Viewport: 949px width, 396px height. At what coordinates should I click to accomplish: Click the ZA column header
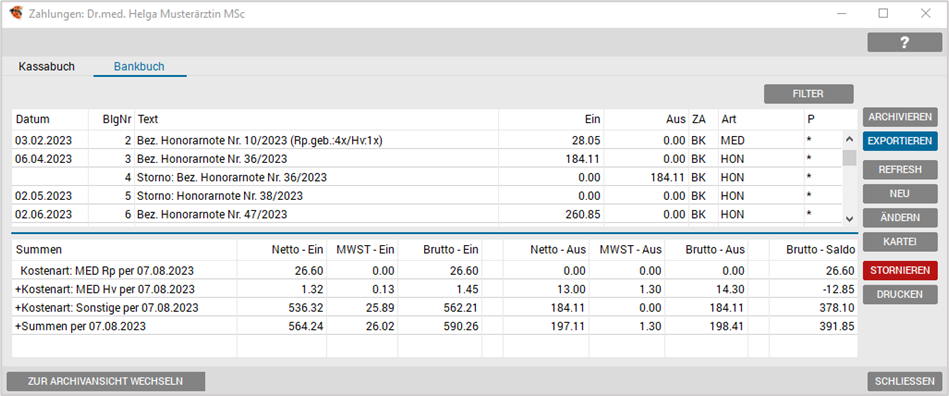[703, 119]
